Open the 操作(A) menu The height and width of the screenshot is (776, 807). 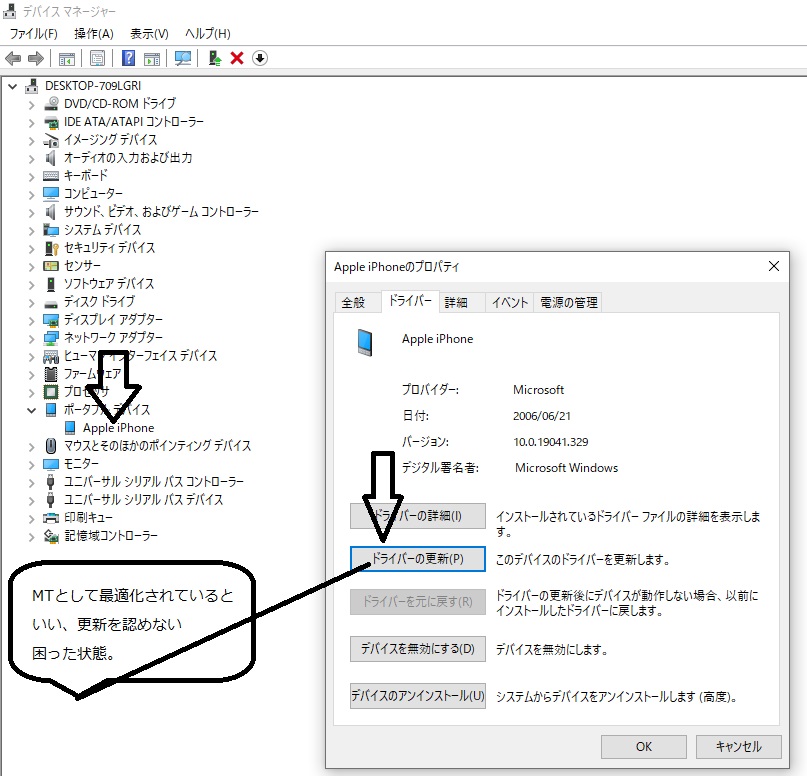[x=94, y=34]
